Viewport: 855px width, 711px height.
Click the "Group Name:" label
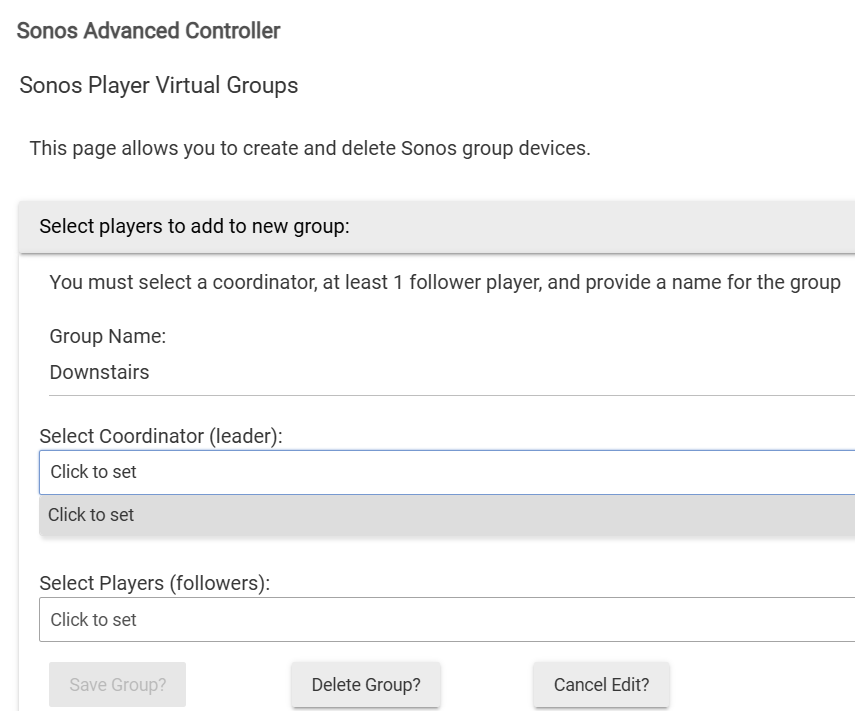point(108,337)
